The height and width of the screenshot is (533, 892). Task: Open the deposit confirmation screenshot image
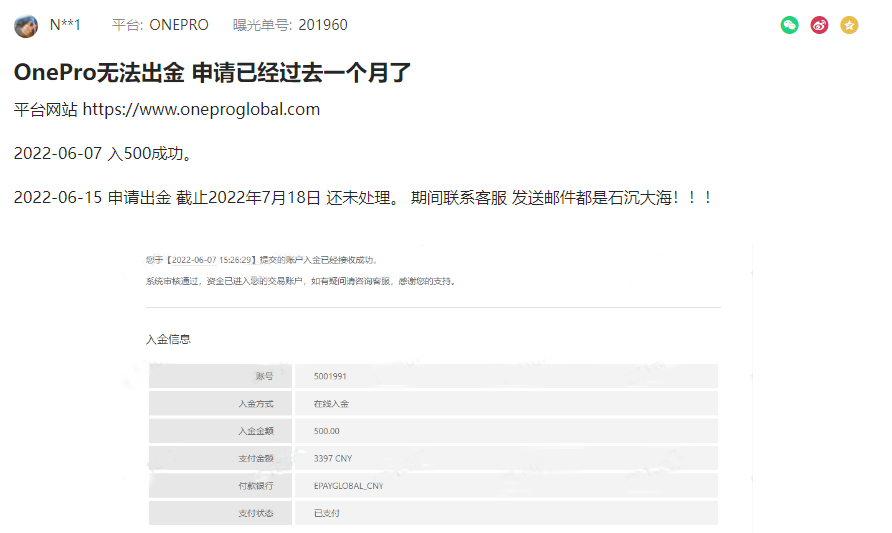click(438, 387)
